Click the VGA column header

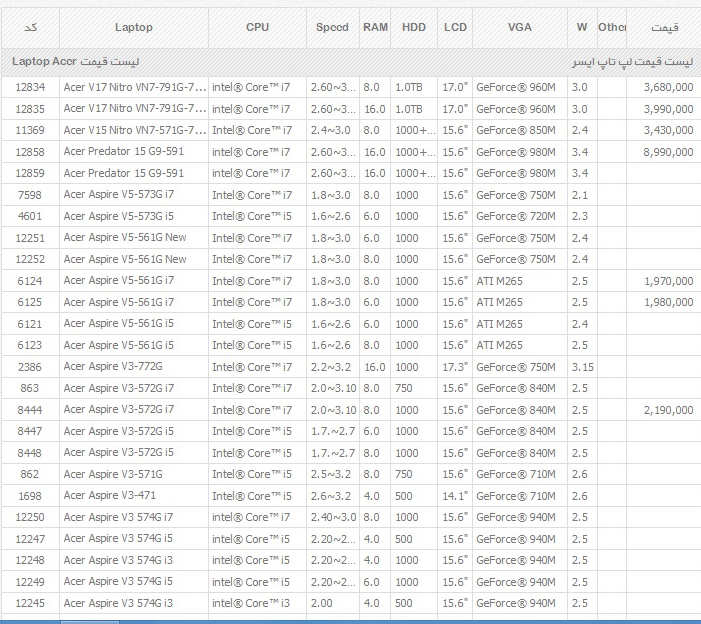520,27
